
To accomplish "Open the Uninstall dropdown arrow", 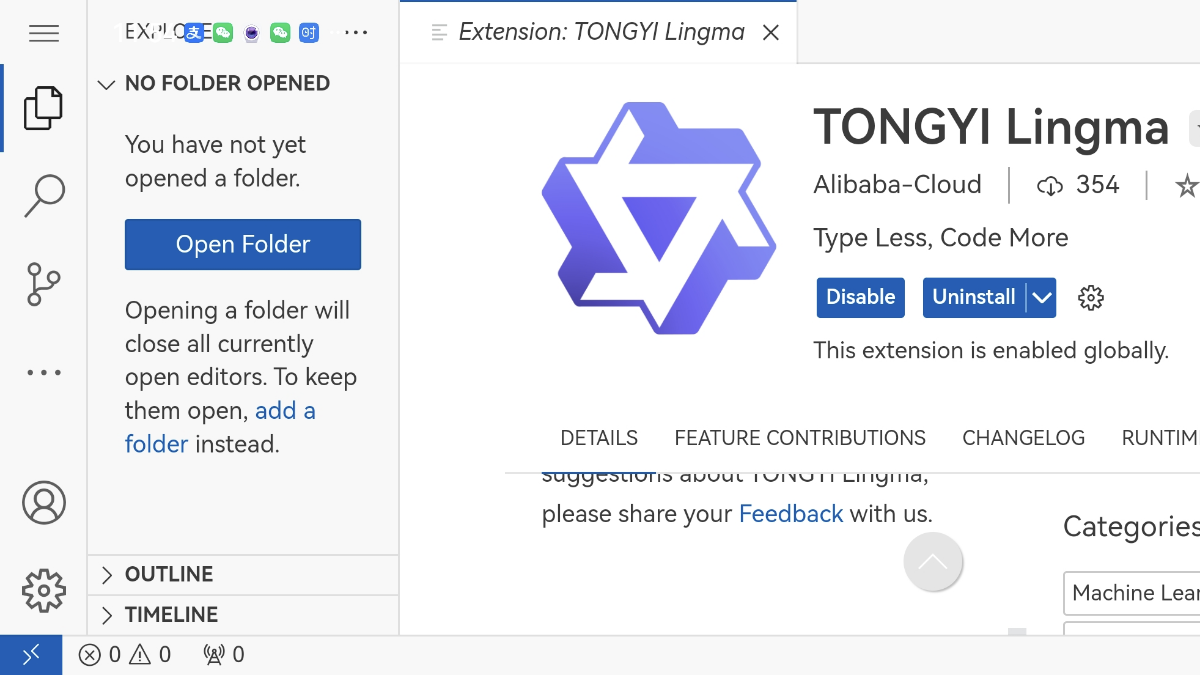I will pyautogui.click(x=1042, y=298).
